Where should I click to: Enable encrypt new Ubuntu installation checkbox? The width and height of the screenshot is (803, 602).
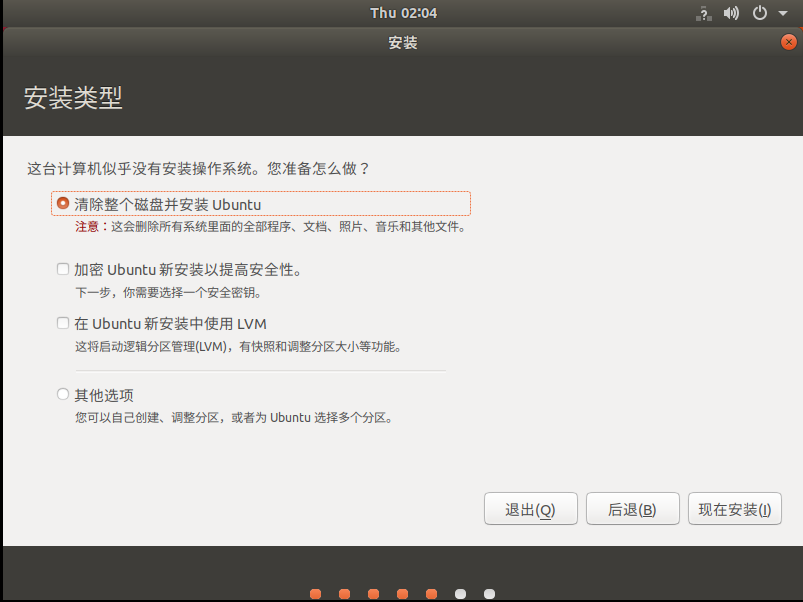(63, 269)
